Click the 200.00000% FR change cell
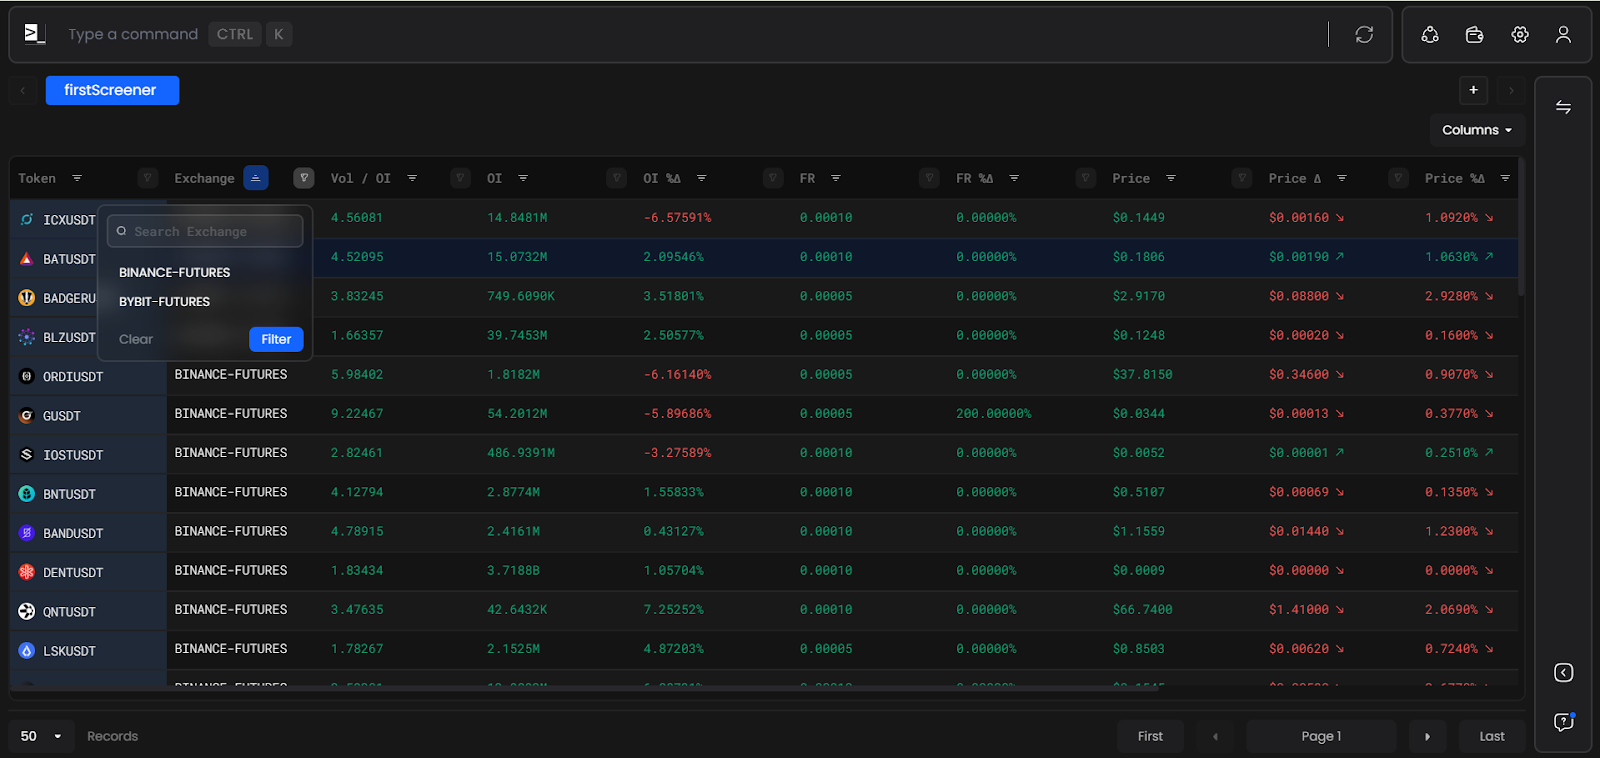Image resolution: width=1600 pixels, height=758 pixels. point(994,413)
